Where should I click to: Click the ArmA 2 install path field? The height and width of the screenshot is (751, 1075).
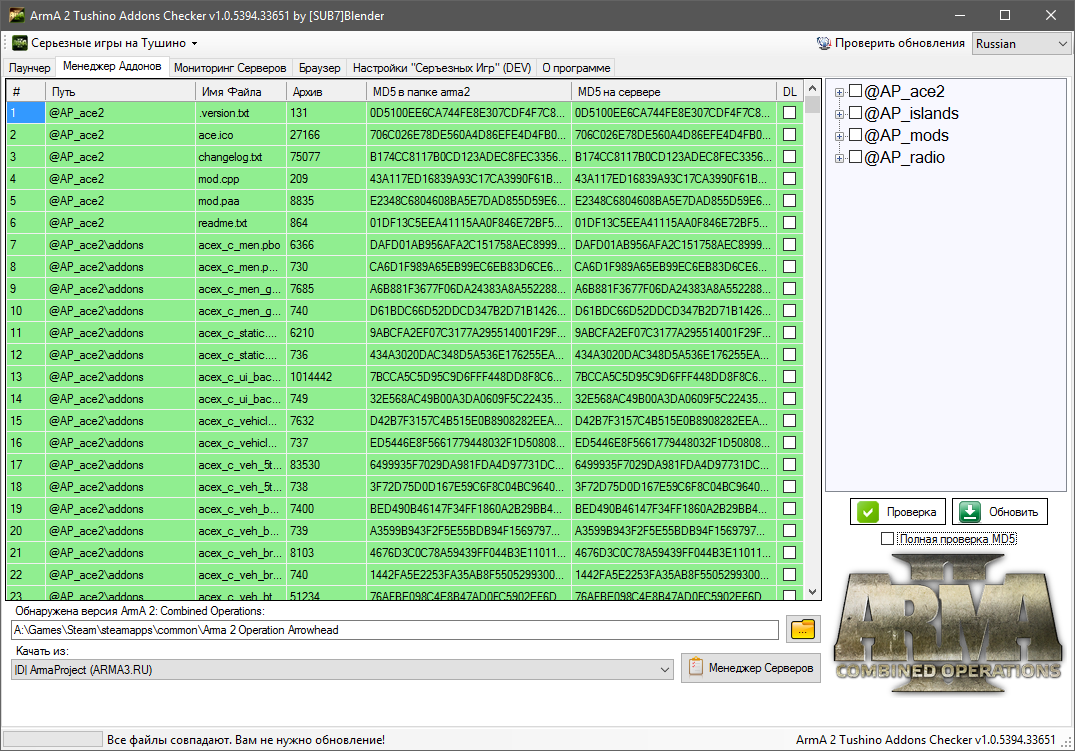click(395, 630)
